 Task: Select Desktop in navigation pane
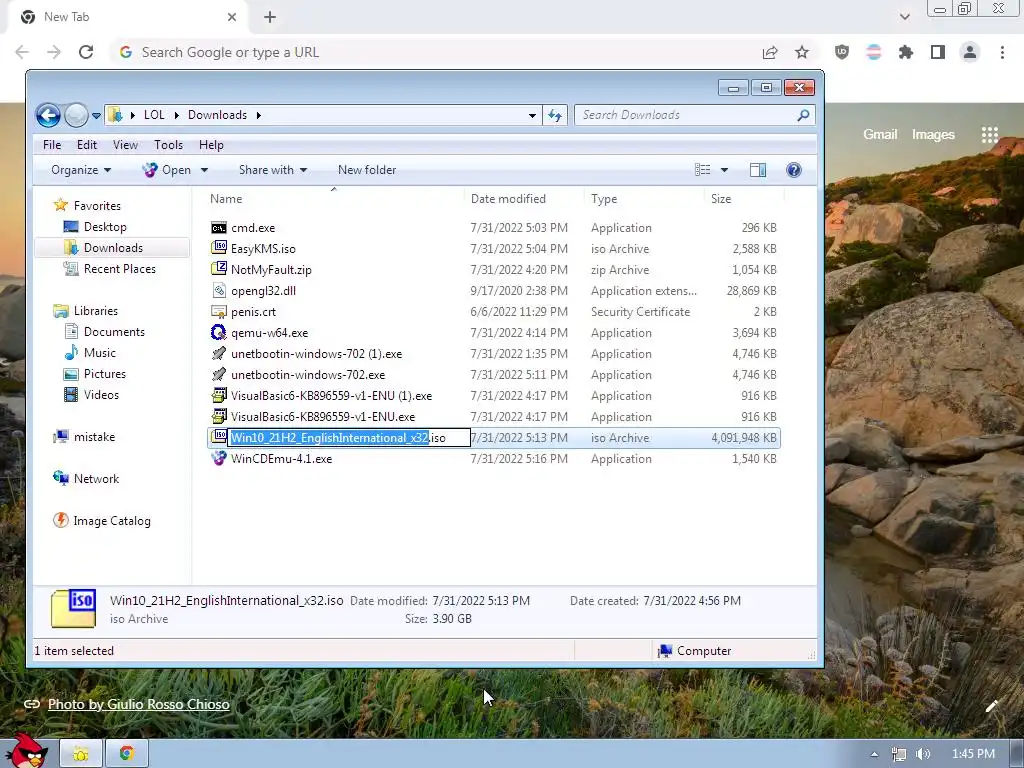coord(105,227)
